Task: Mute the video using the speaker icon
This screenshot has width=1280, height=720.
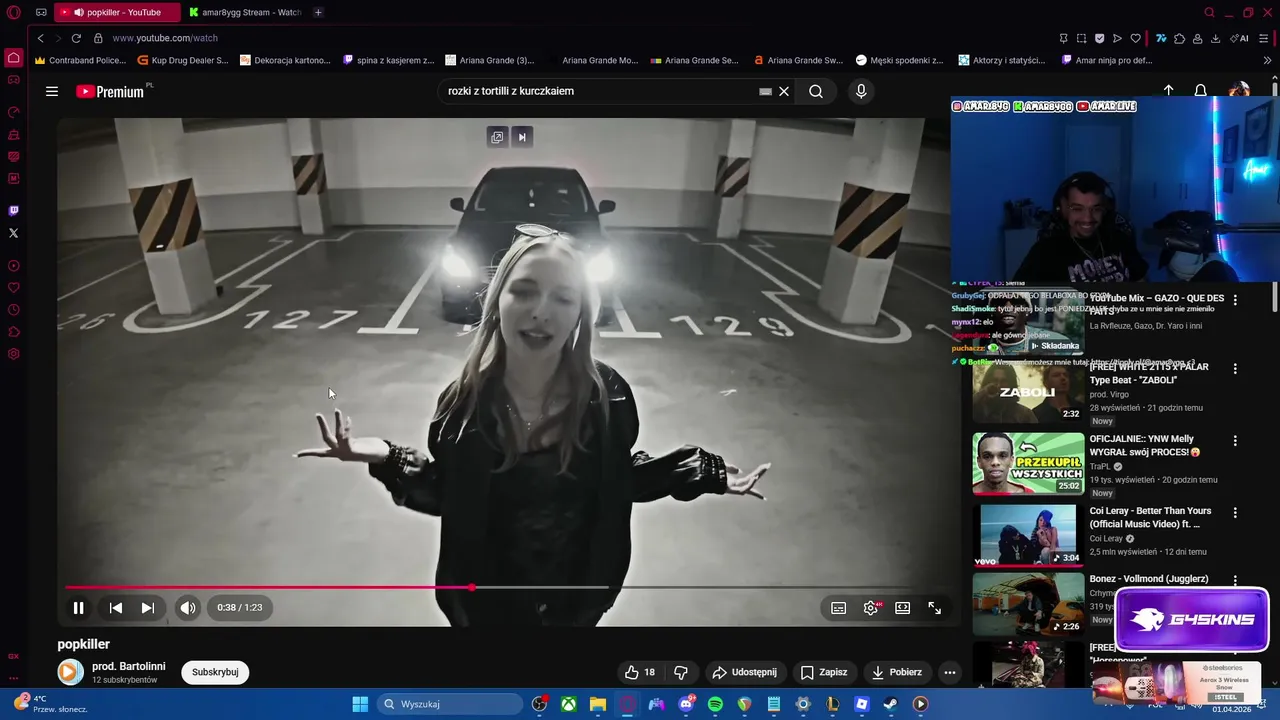Action: tap(188, 608)
